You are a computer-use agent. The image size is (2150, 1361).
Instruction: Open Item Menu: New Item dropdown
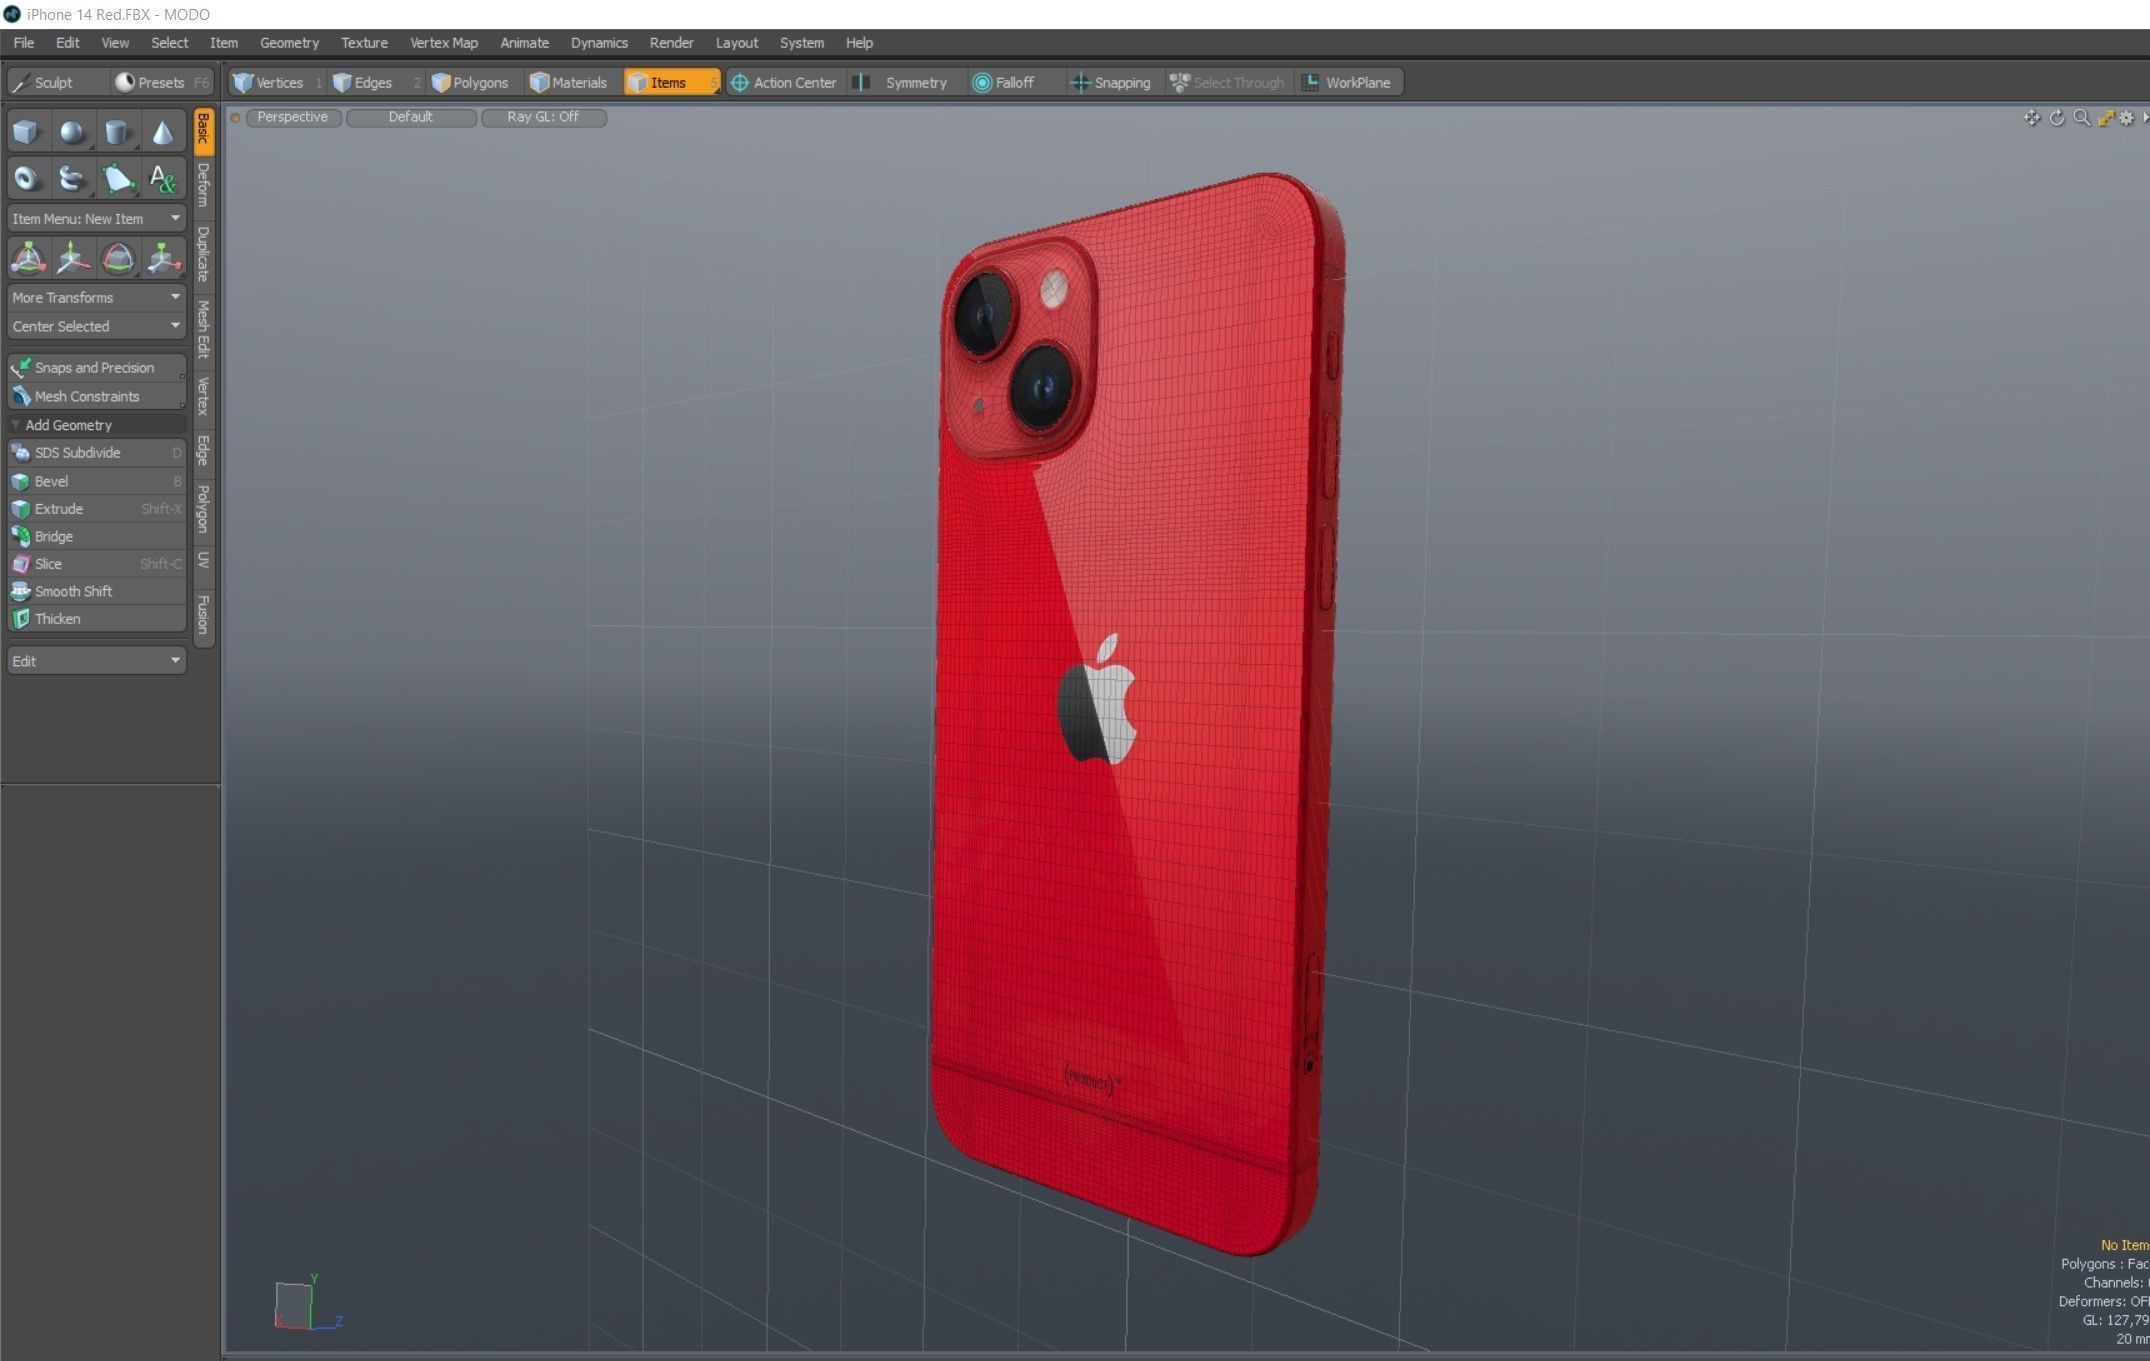pos(96,218)
